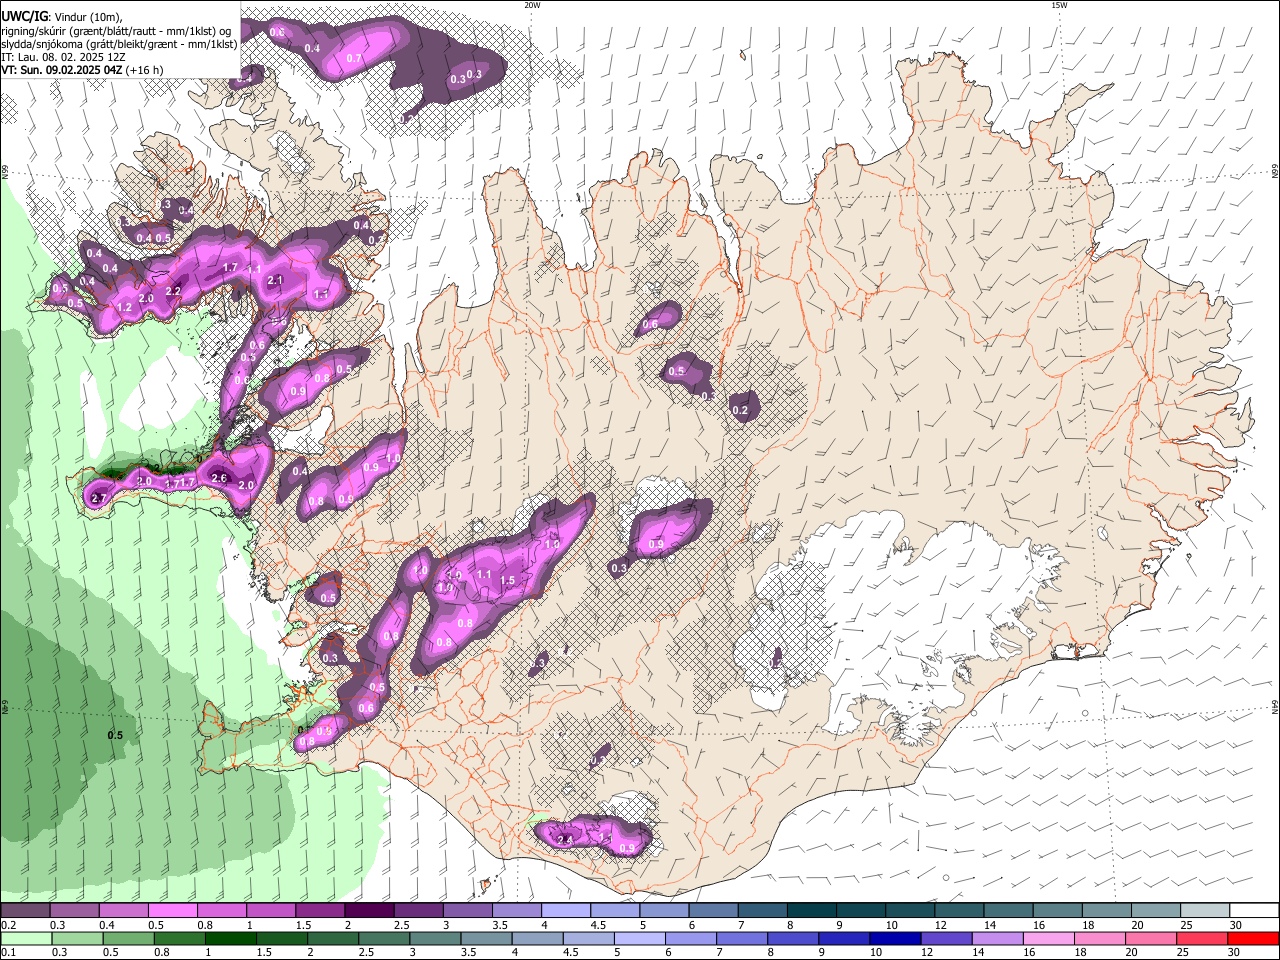Screen dimensions: 1280x960
Task: Click the "slydda/snjókoma (grátt/bleikt/grænt - mm/1klst)" line
Action: click(119, 44)
